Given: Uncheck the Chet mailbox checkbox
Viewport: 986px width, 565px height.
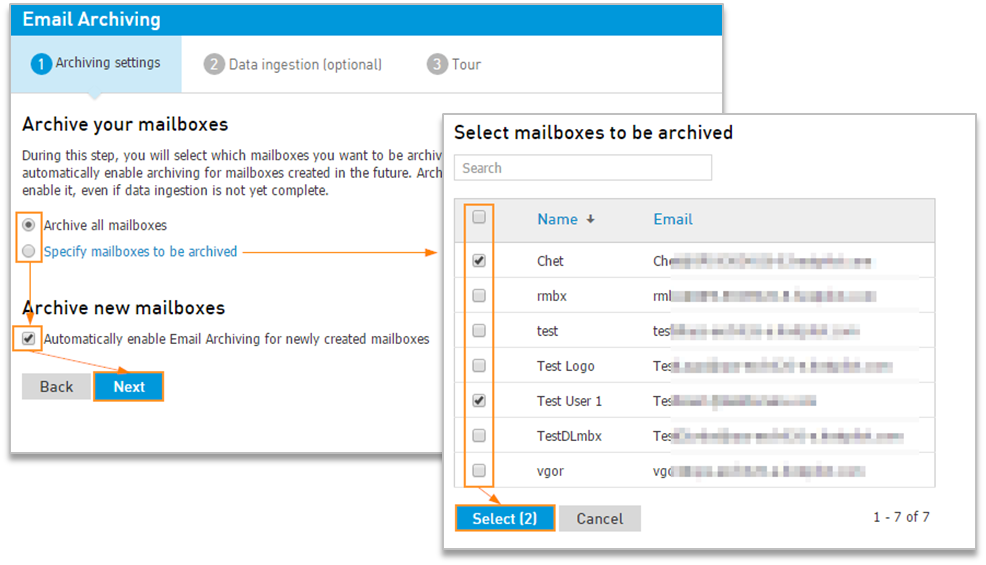Looking at the screenshot, I should coord(479,260).
